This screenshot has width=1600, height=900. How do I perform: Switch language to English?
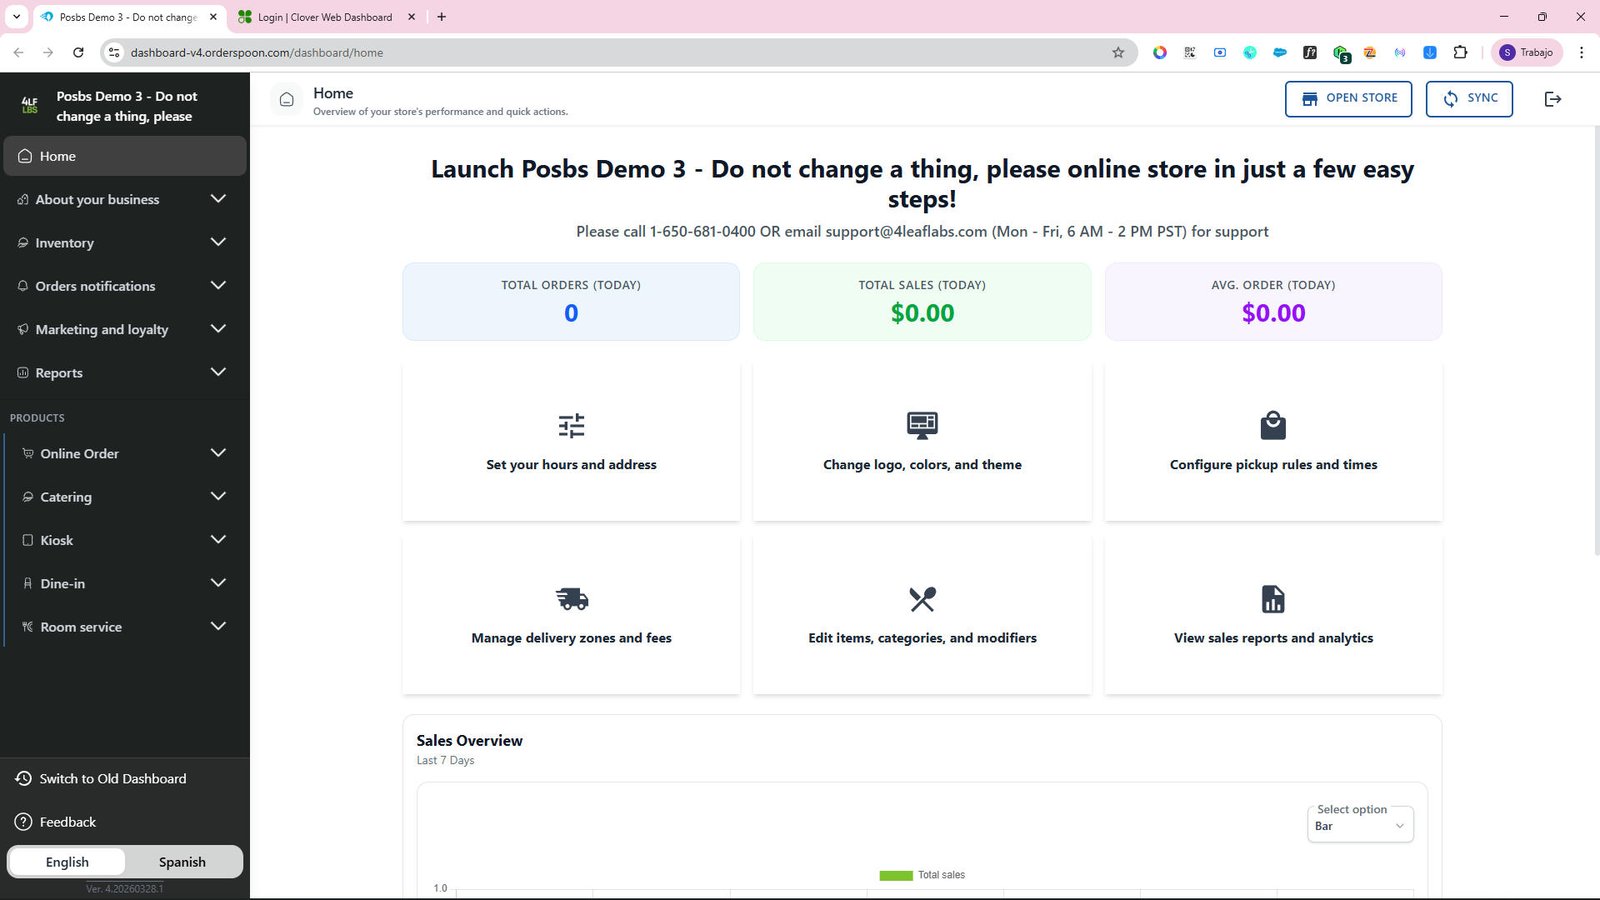point(67,862)
